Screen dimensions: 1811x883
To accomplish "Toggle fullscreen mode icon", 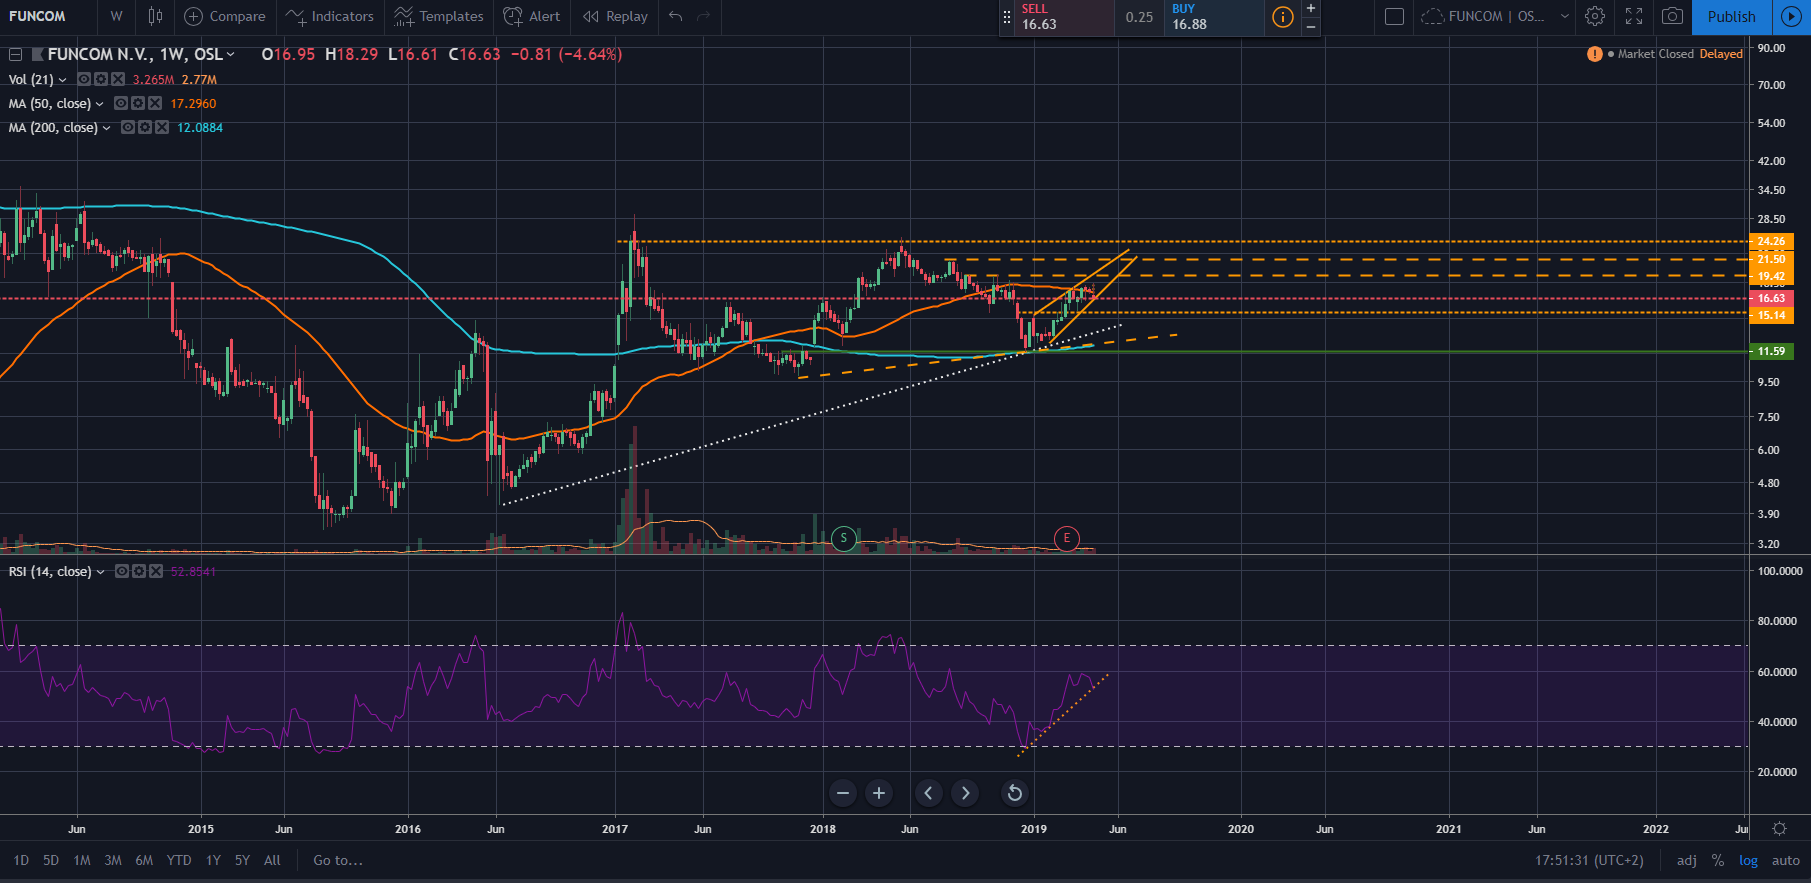I will coord(1634,16).
